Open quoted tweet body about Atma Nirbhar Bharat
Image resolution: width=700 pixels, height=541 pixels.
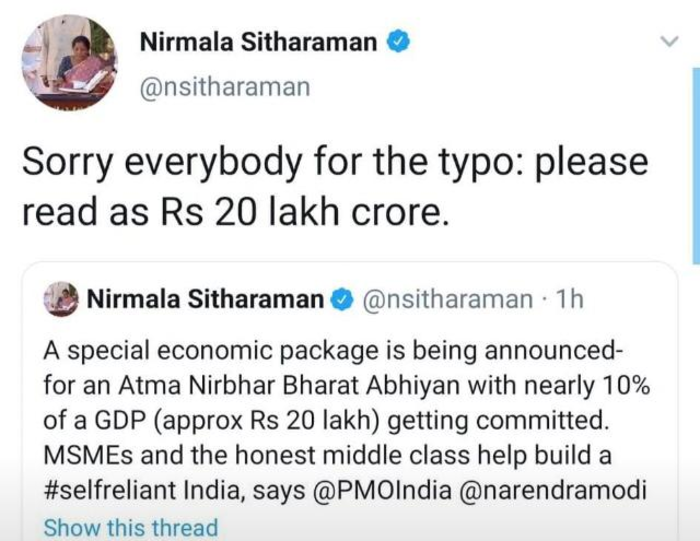click(346, 420)
